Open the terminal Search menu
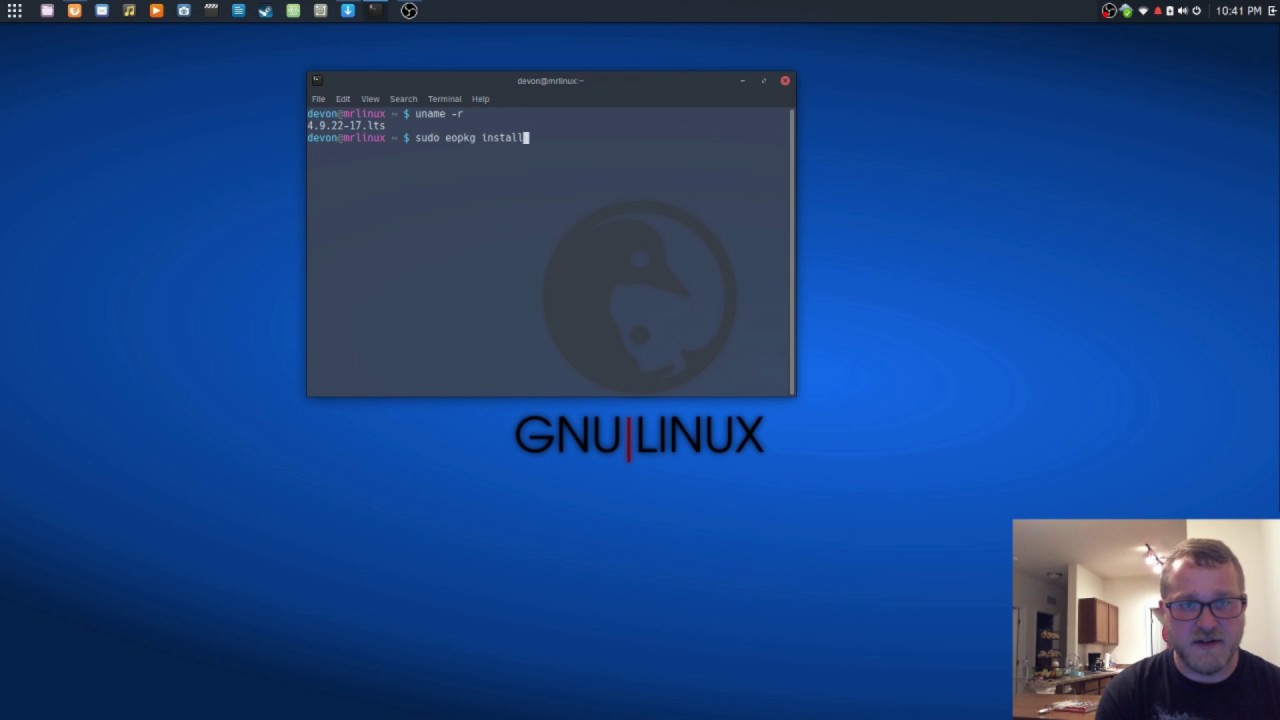The image size is (1280, 720). [403, 99]
